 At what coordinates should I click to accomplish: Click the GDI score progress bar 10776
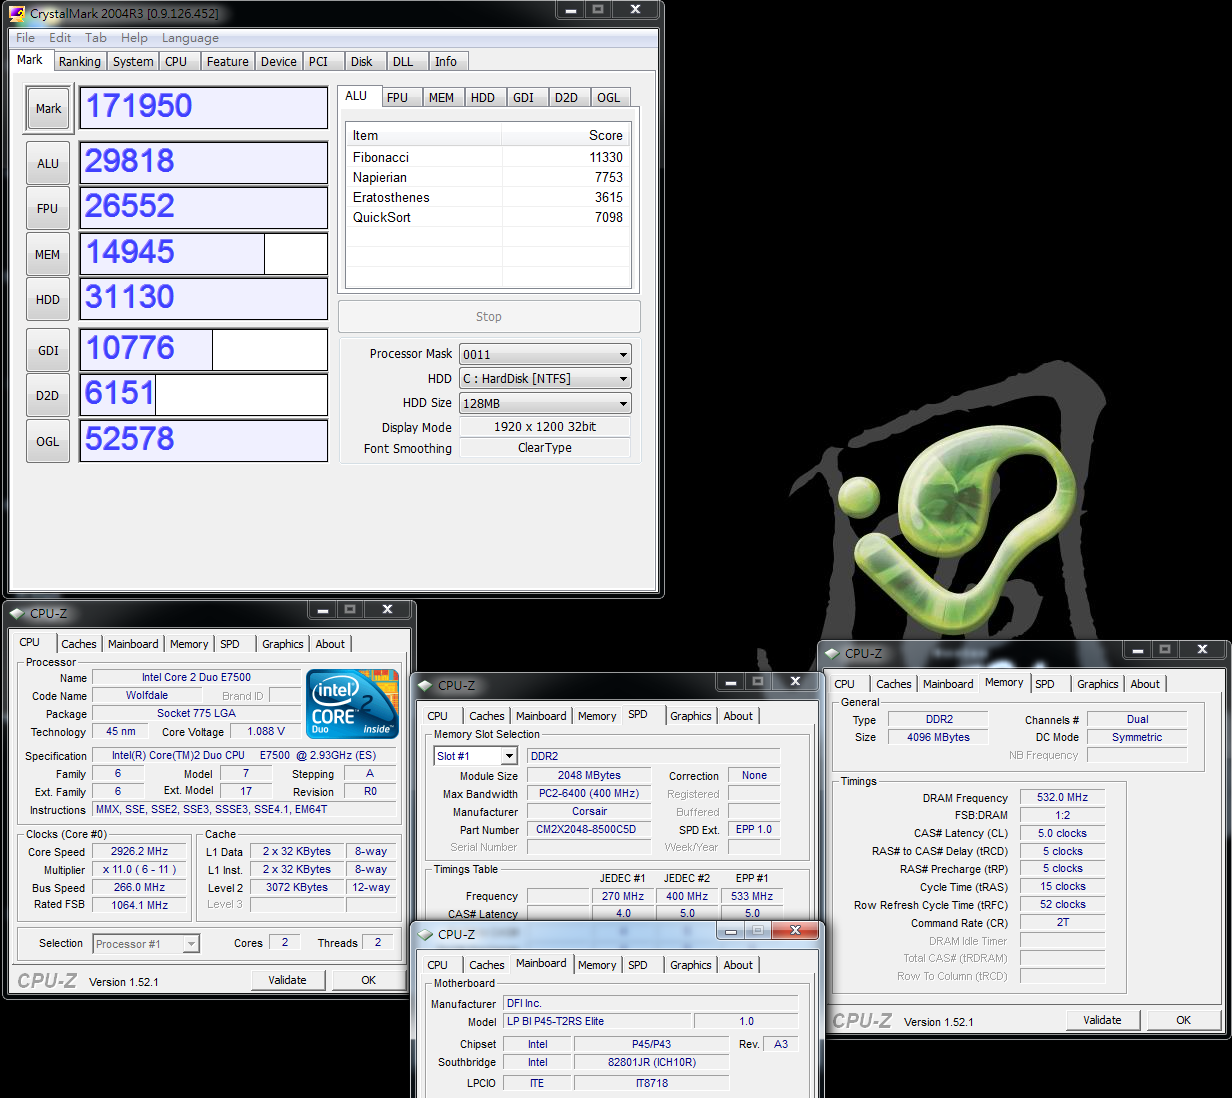coord(204,350)
